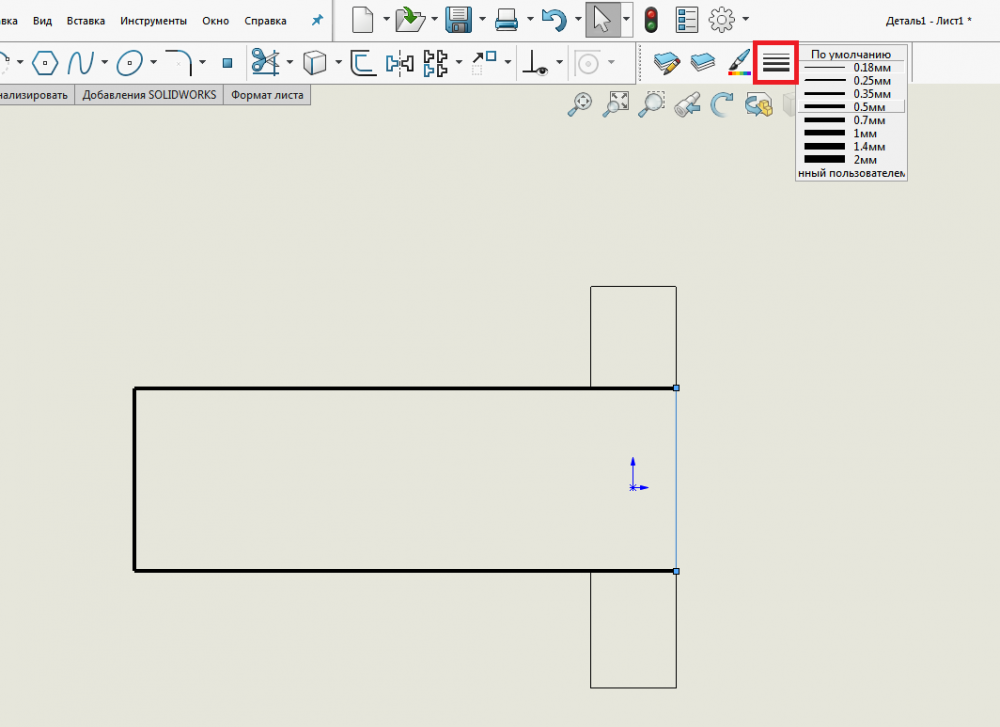Pin the menu bar with pushpin
Viewport: 1000px width, 727px height.
[x=318, y=20]
